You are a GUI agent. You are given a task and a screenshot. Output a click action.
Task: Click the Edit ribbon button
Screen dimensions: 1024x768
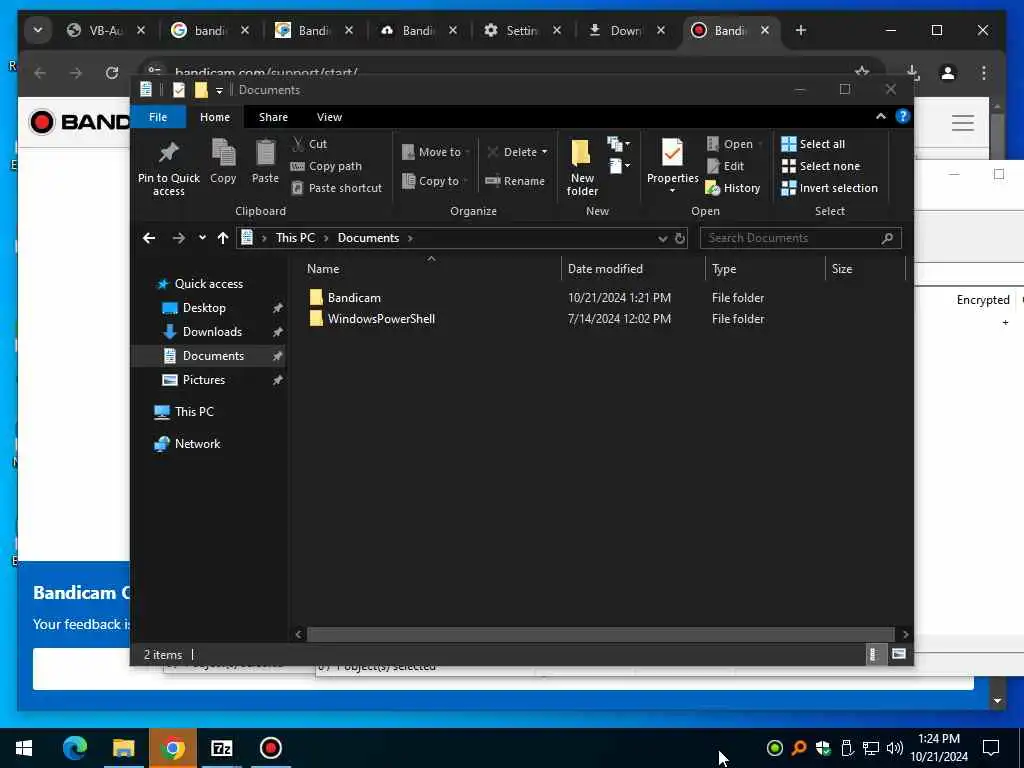pos(726,166)
